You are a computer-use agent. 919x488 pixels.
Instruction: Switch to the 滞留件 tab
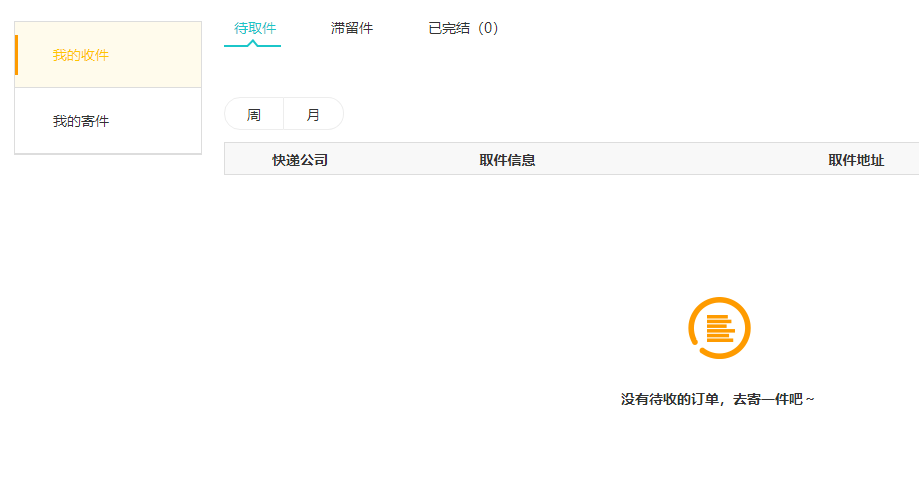coord(352,28)
